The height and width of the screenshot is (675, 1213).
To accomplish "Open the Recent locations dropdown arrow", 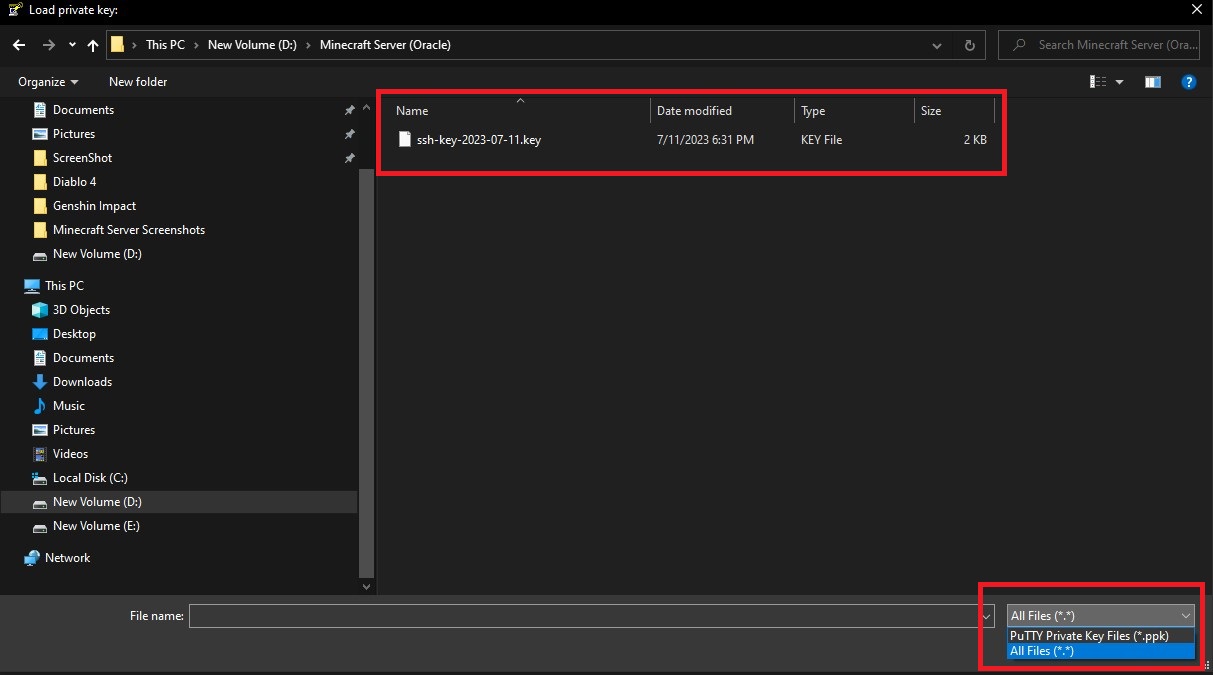I will [72, 45].
